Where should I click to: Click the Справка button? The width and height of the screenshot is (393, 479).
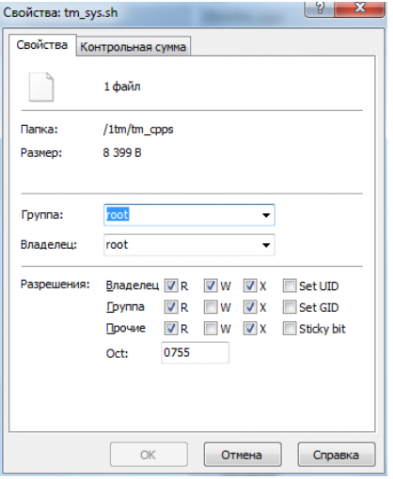(x=336, y=455)
